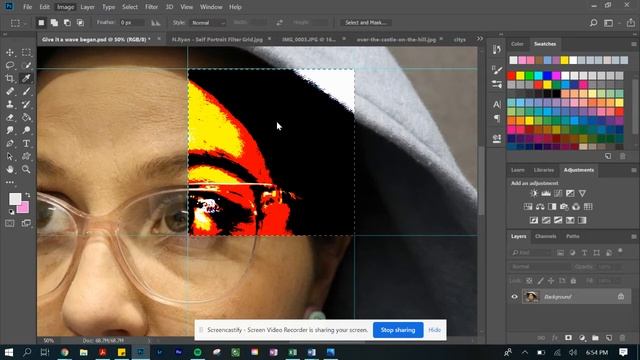Add a layer mask
This screenshot has width=640, height=360.
568,338
